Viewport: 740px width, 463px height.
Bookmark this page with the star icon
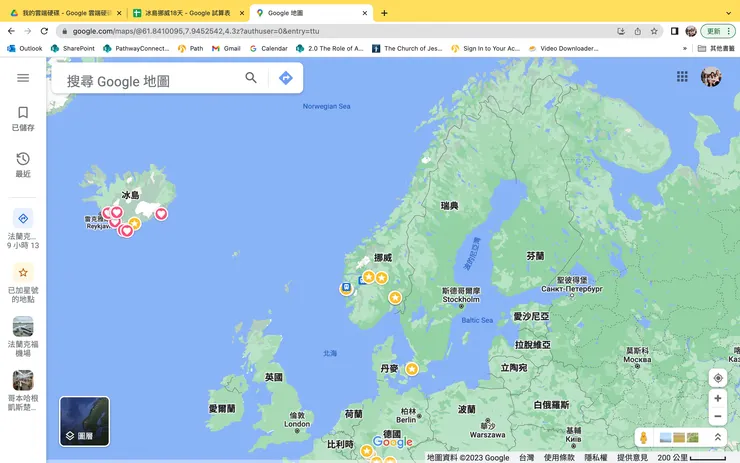point(654,31)
